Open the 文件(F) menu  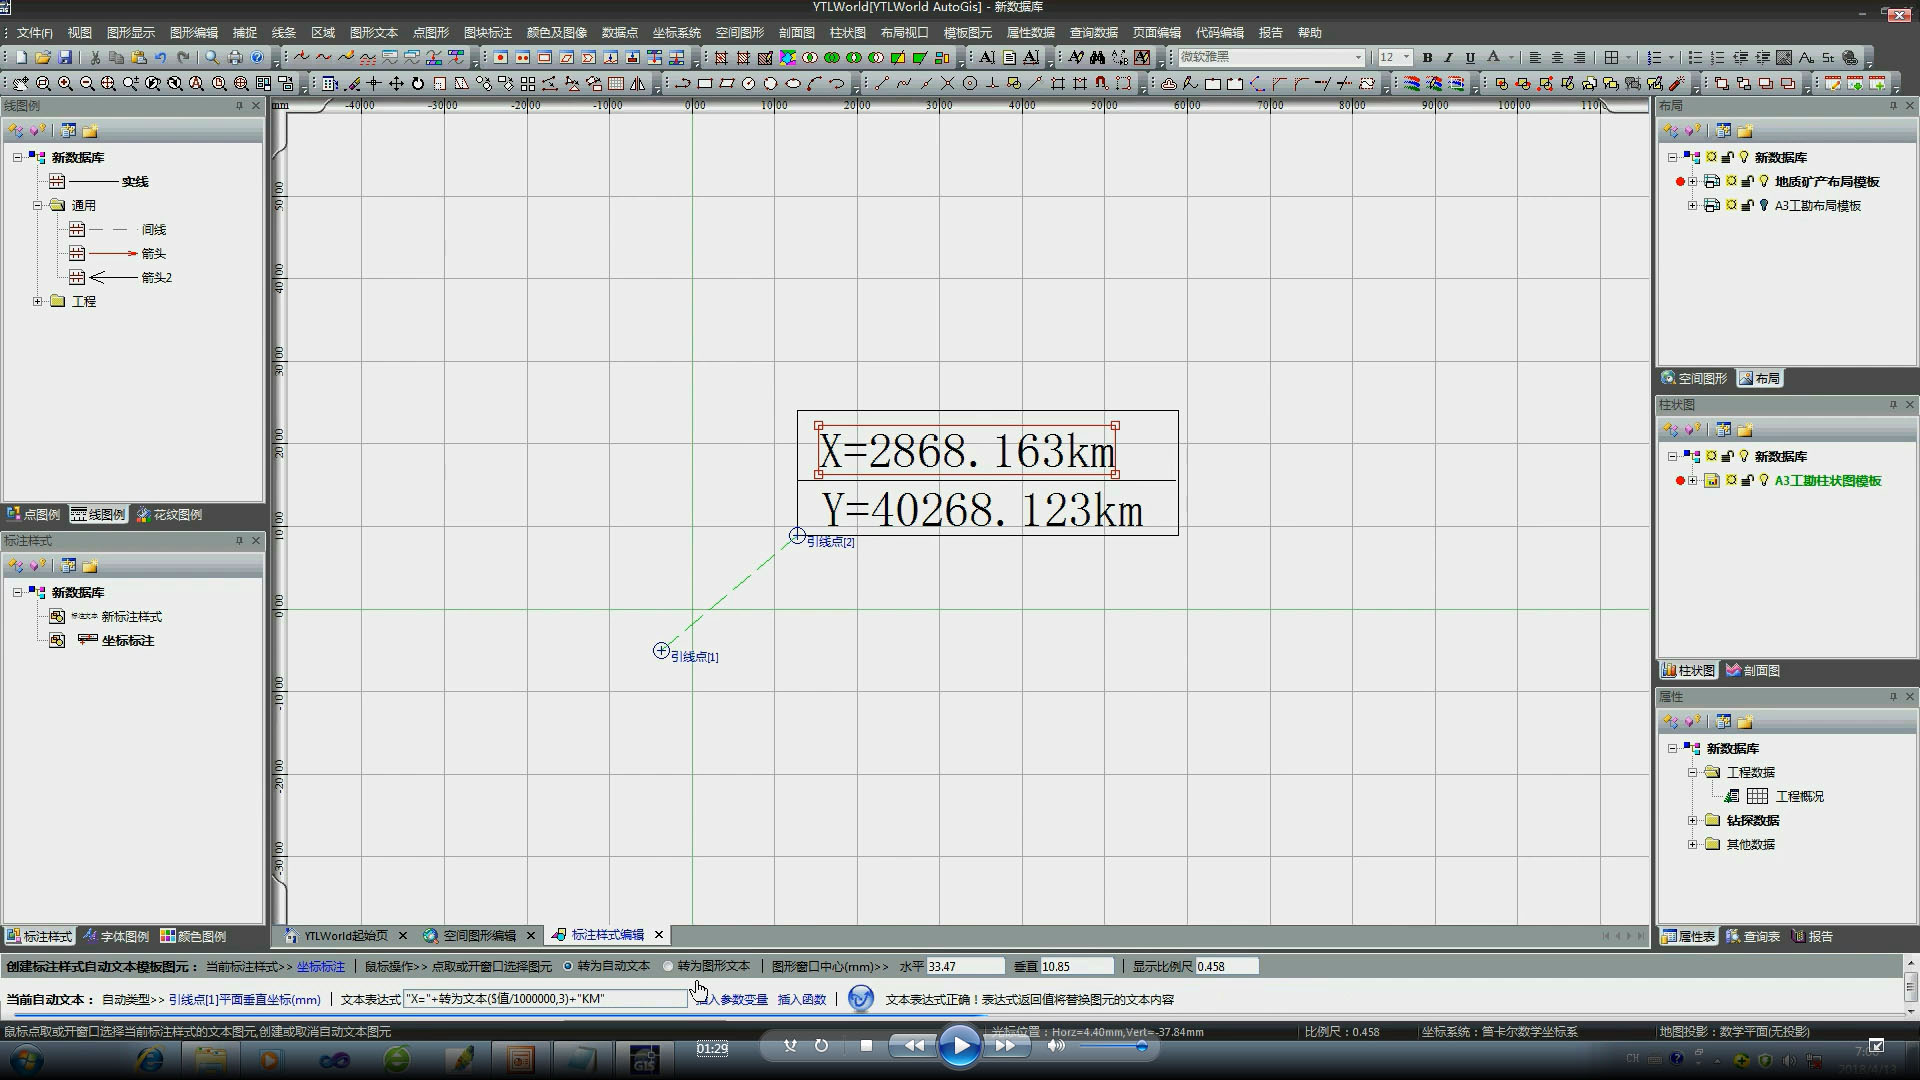(x=35, y=33)
